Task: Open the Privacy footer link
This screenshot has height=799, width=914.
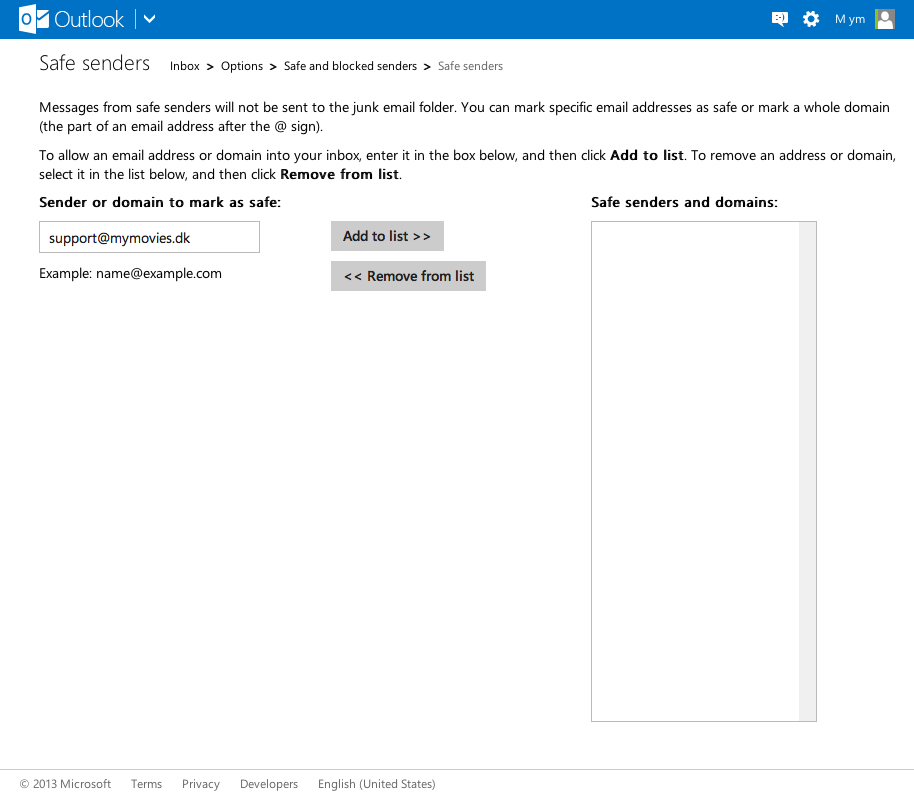Action: tap(201, 784)
